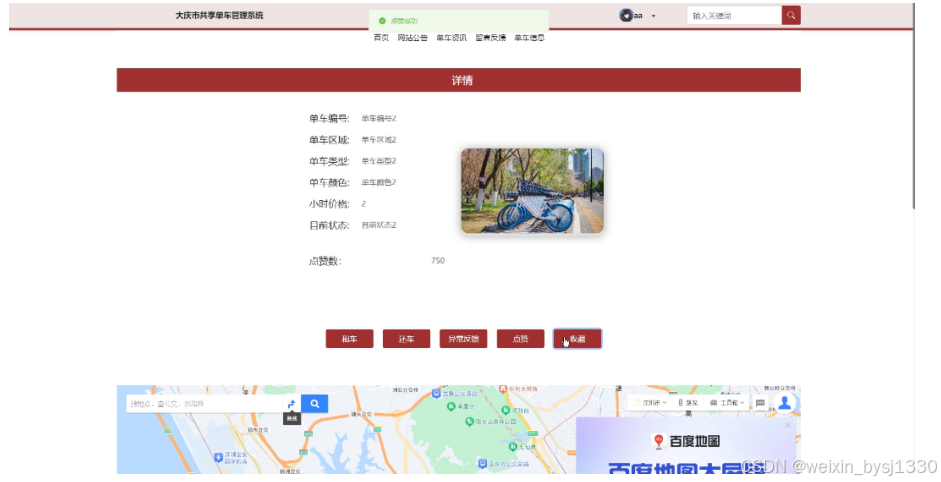Click the 还车 button

(406, 339)
